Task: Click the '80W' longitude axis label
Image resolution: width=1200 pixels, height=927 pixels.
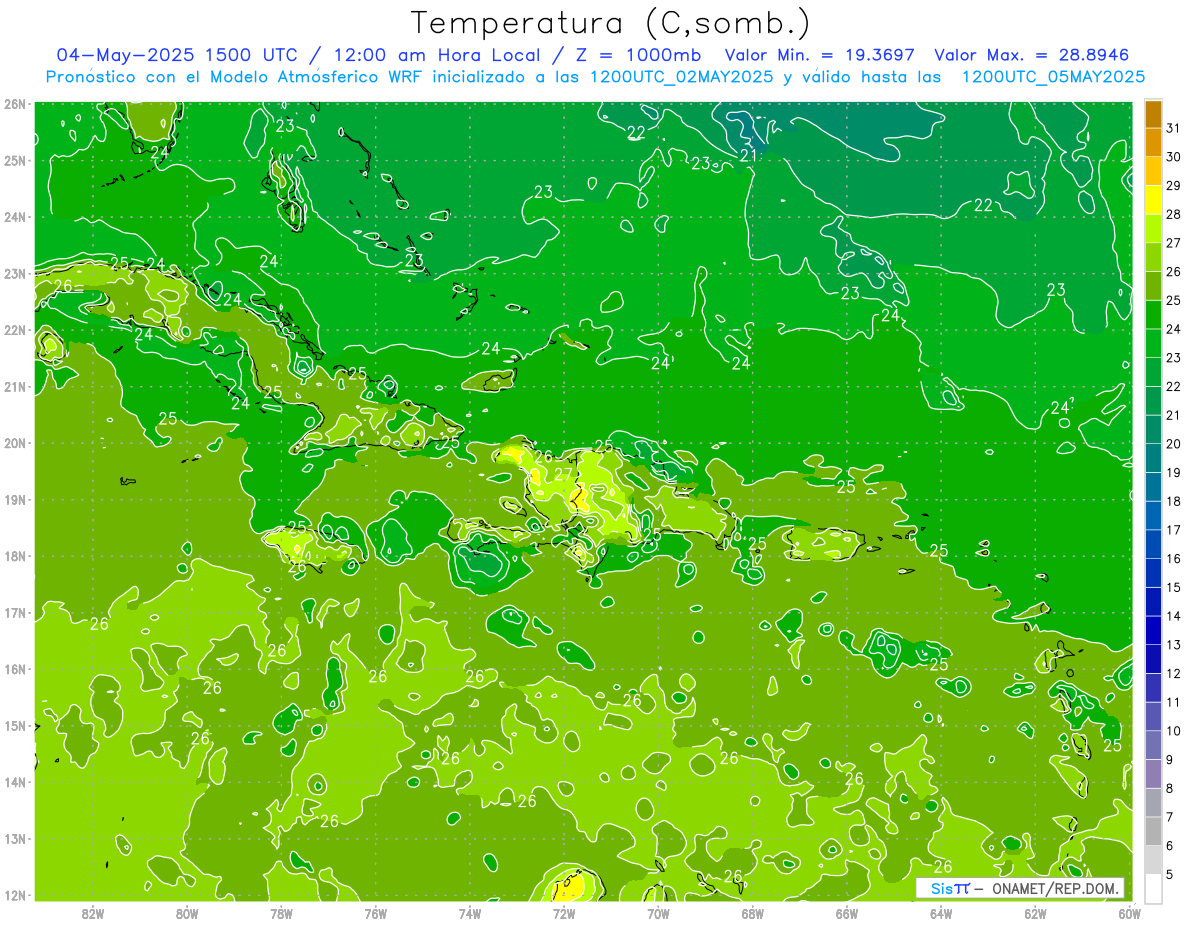Action: [187, 912]
